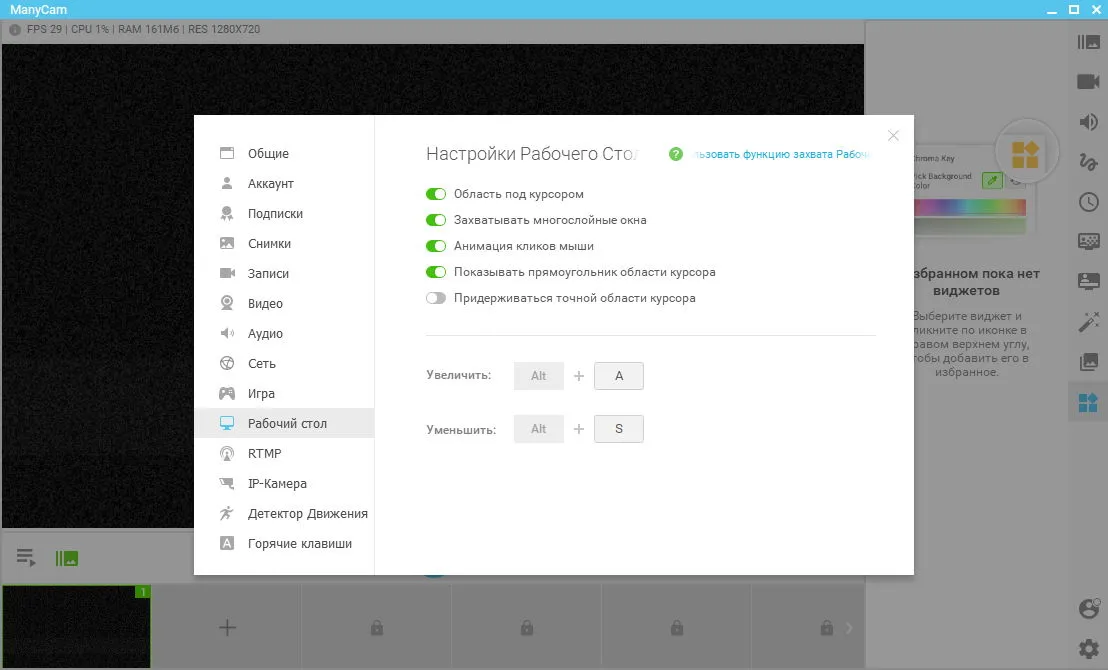Click the S key field for Уменьшить
The image size is (1108, 670).
[618, 429]
